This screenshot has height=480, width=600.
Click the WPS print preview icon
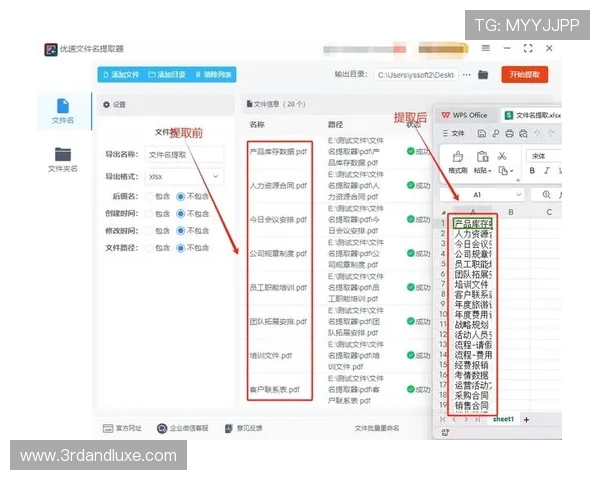(x=523, y=134)
